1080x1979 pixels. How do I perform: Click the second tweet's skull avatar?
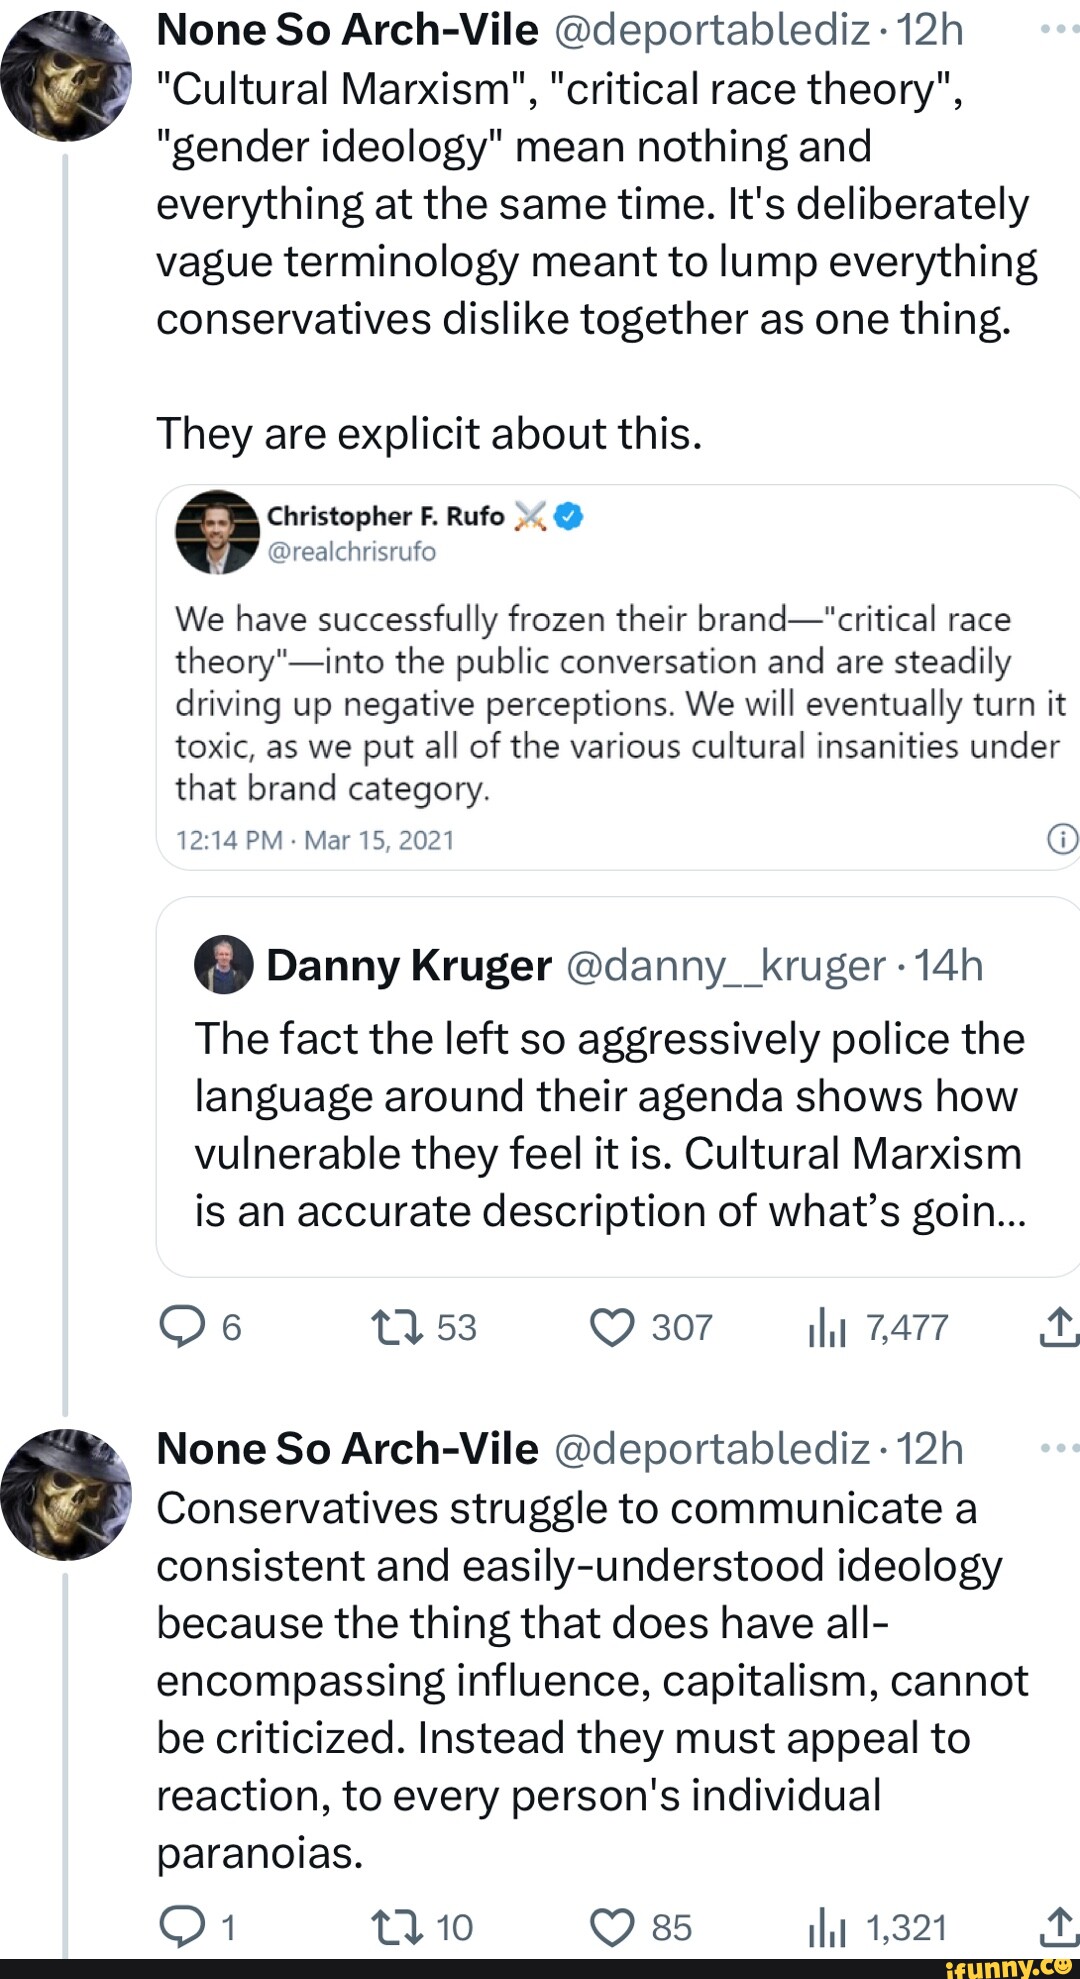pos(66,1494)
